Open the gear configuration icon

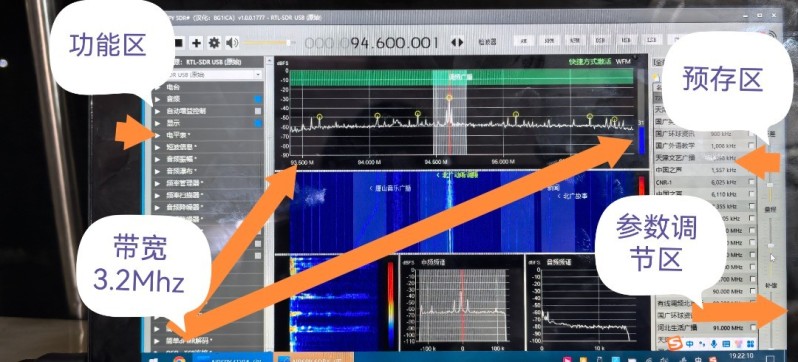[x=214, y=43]
